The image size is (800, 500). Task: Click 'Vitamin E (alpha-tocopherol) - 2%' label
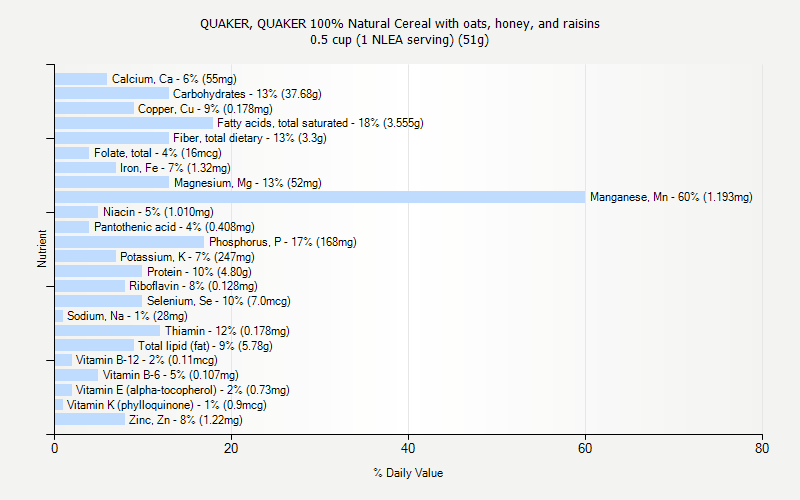coord(182,390)
